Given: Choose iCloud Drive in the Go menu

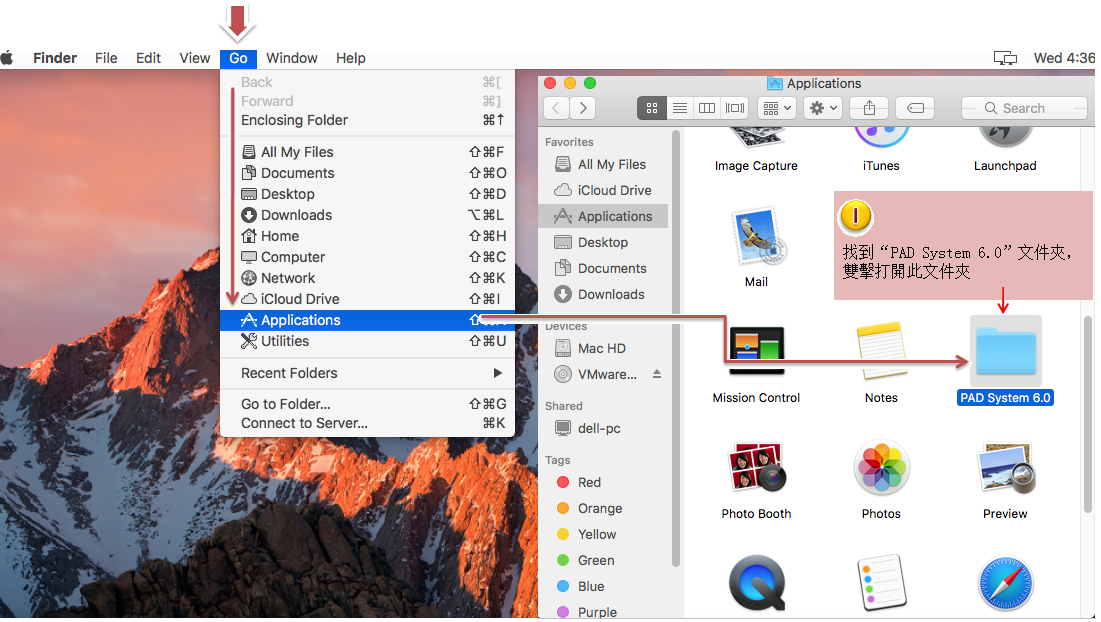Looking at the screenshot, I should click(x=367, y=299).
